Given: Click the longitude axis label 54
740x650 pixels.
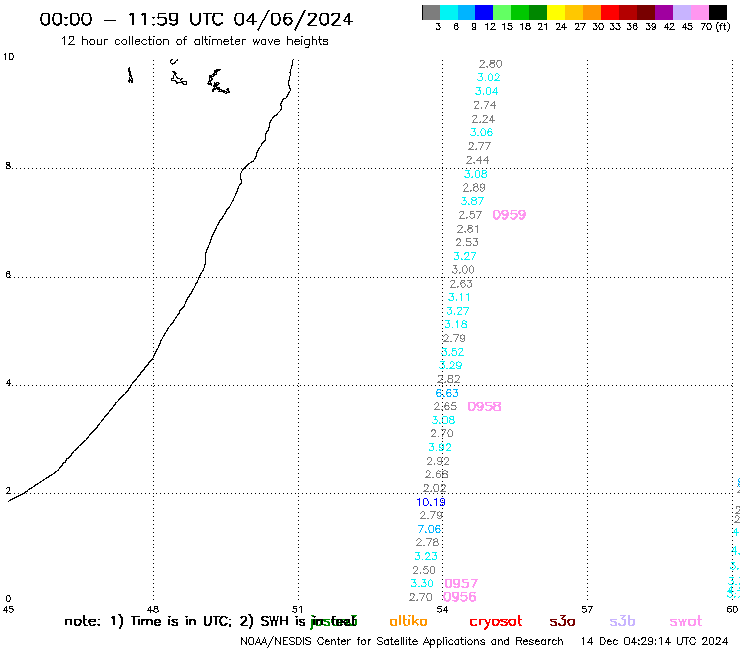Looking at the screenshot, I should click(442, 609).
